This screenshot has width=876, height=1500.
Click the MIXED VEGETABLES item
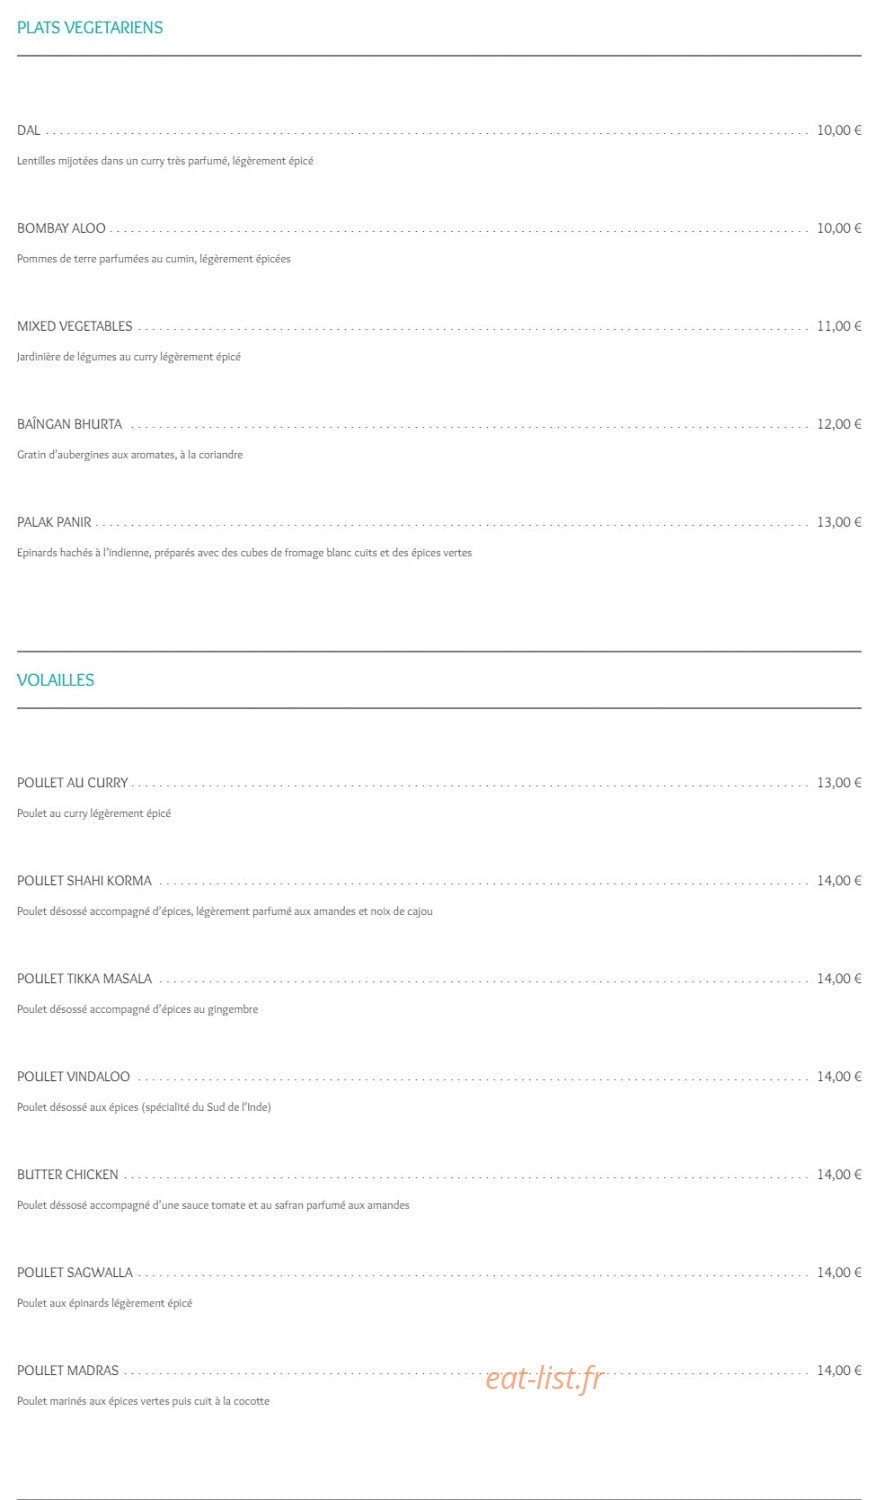pyautogui.click(x=74, y=326)
